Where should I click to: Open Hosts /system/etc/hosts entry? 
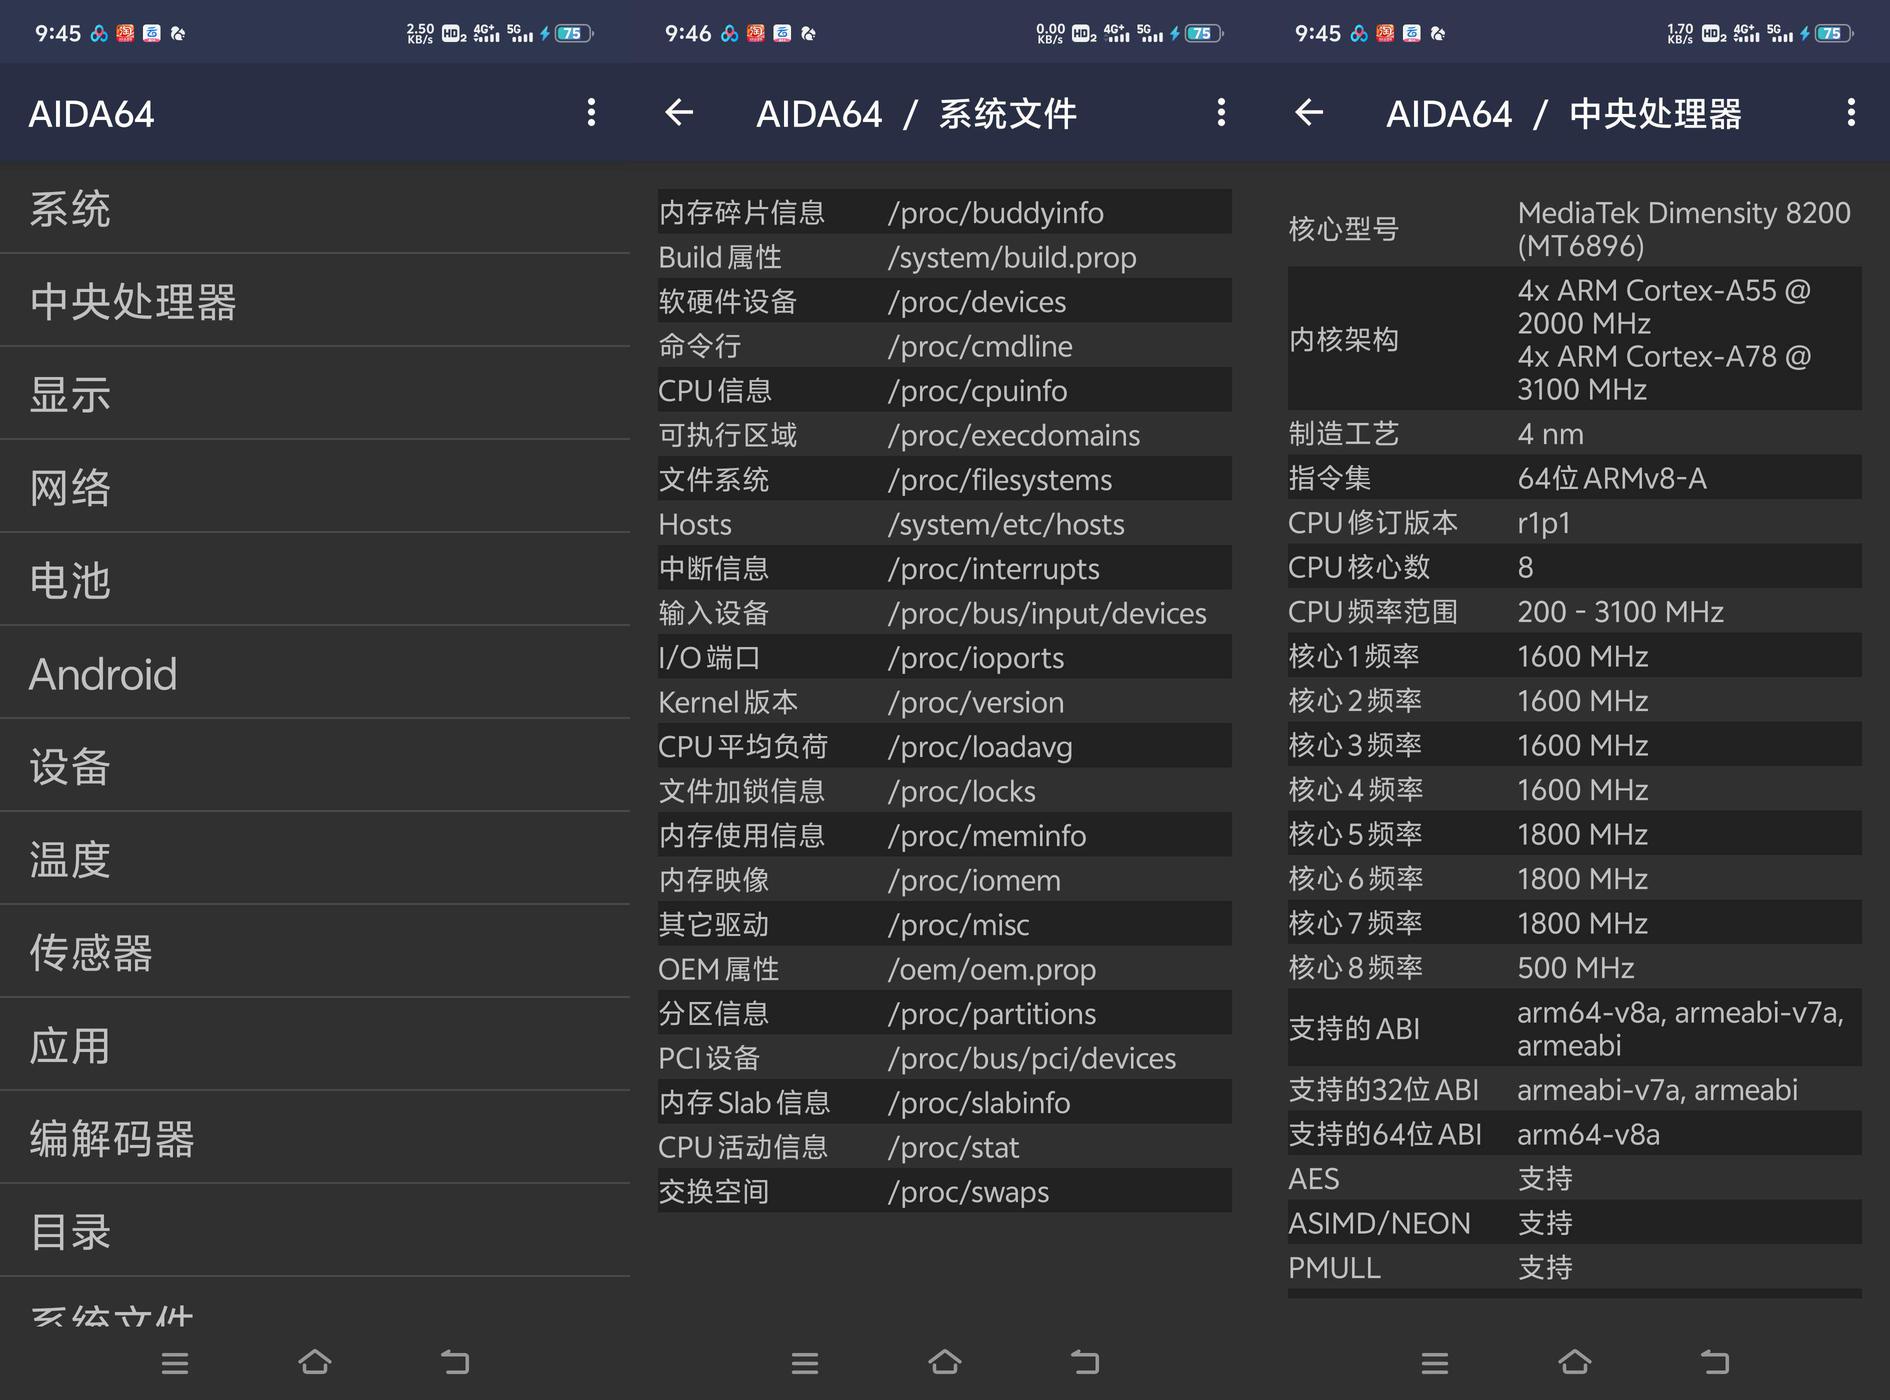tap(945, 524)
